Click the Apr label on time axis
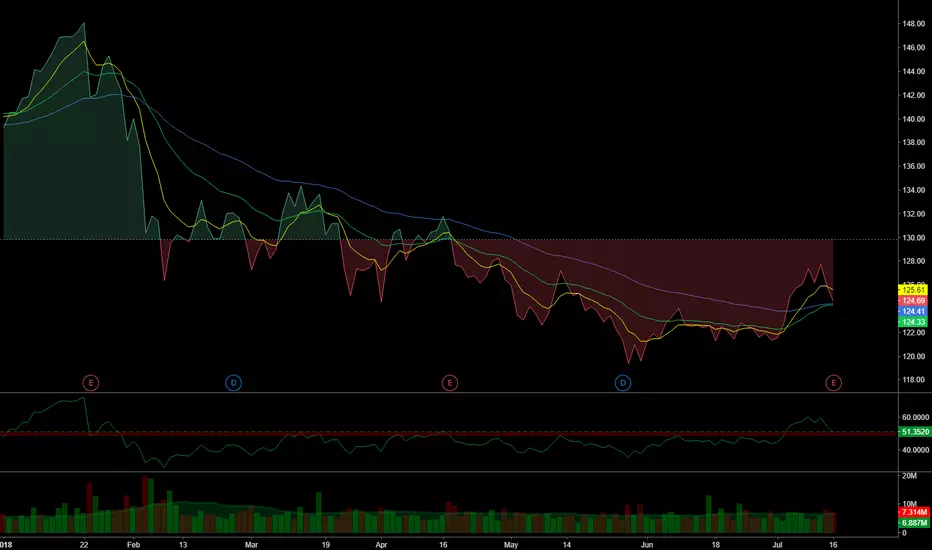 tap(381, 545)
